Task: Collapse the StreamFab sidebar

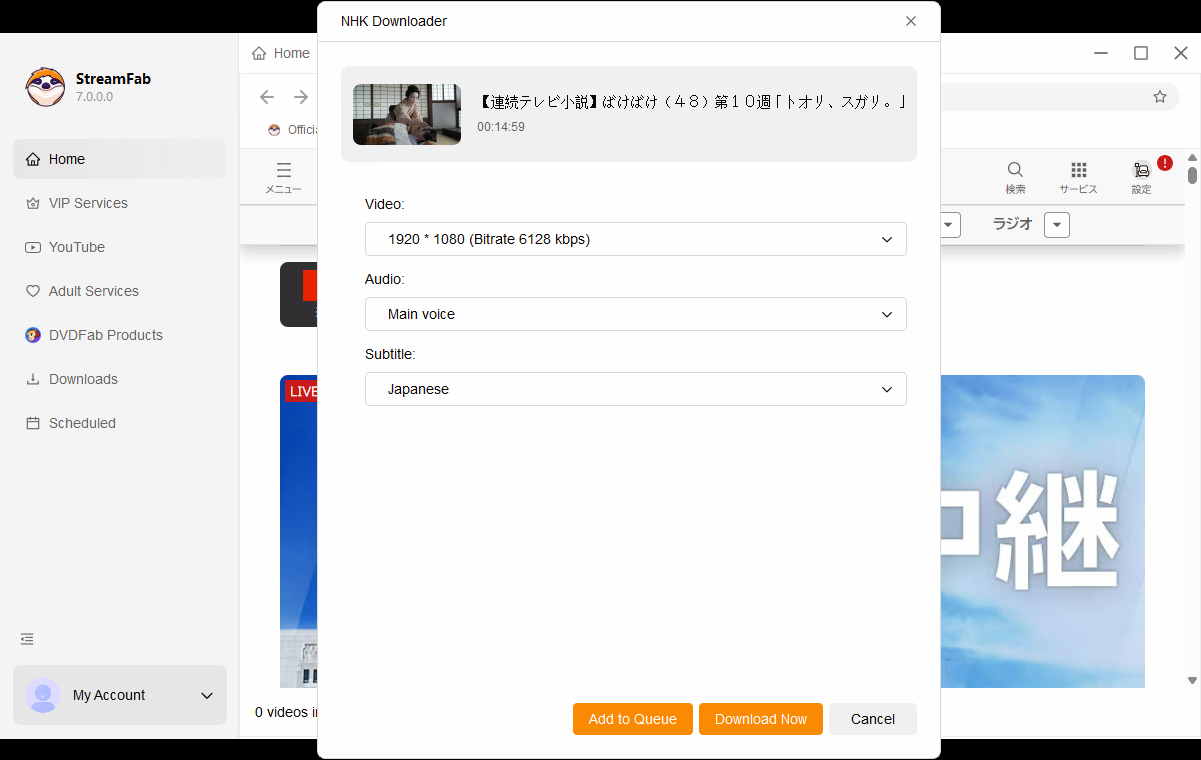Action: 26,638
